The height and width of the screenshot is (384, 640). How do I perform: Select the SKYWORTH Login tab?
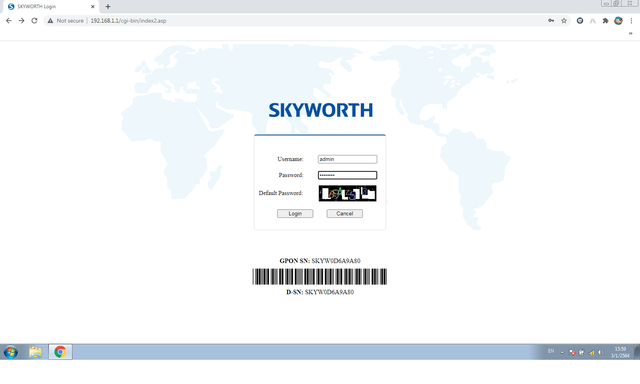(51, 7)
